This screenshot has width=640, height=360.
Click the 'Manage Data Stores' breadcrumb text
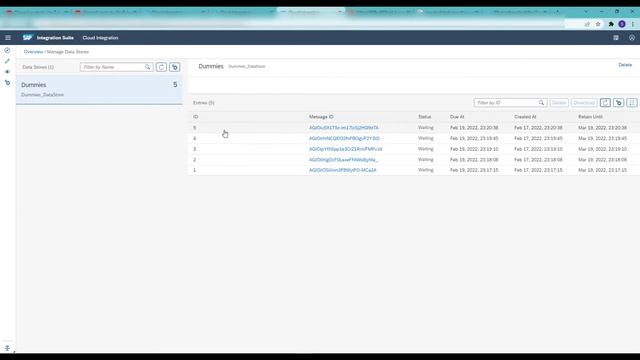[x=68, y=52]
